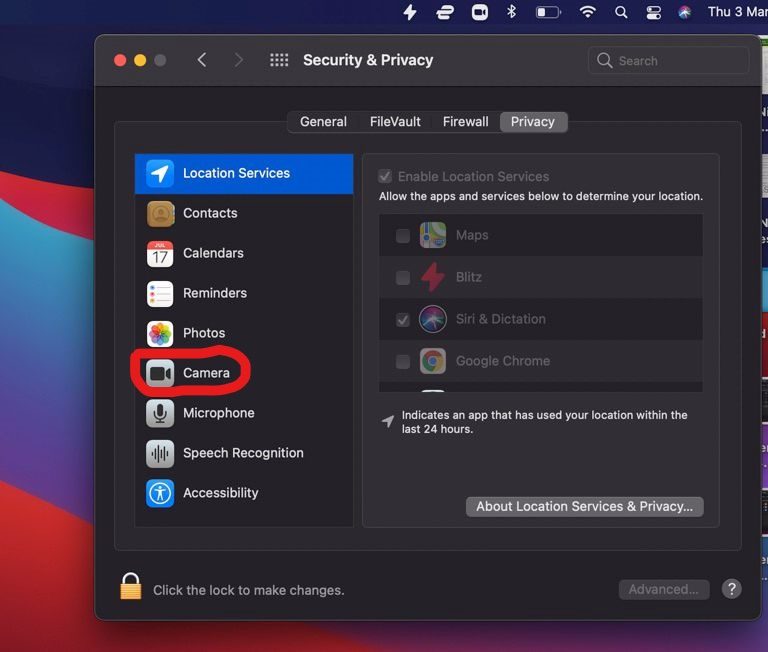
Task: Click About Location Services & Privacy button
Action: [x=584, y=507]
